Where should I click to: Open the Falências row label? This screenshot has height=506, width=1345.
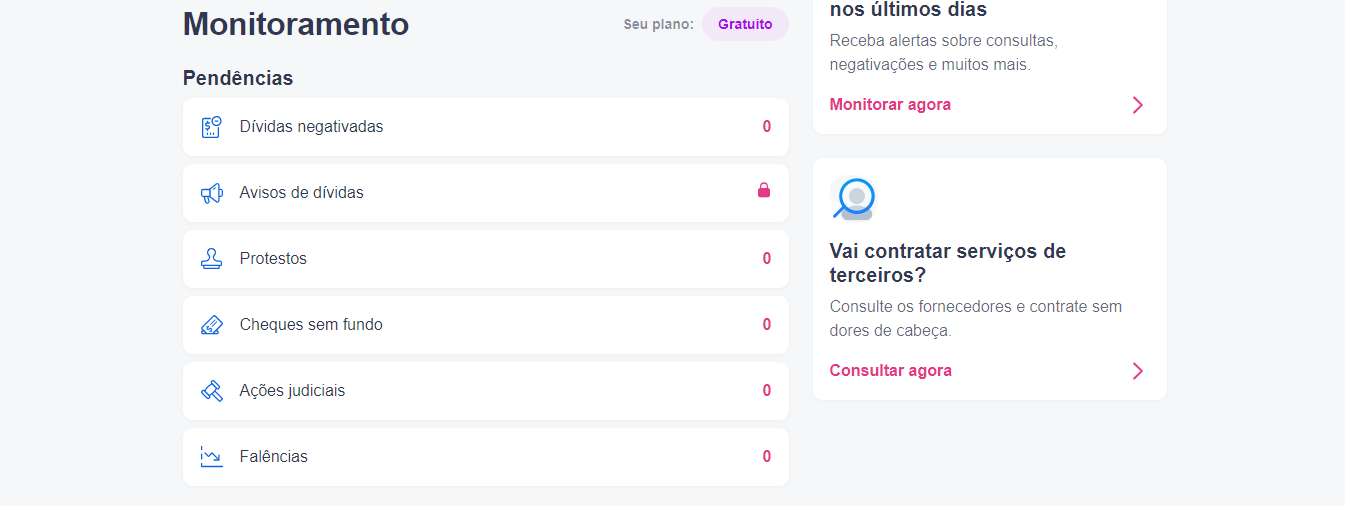coord(273,457)
